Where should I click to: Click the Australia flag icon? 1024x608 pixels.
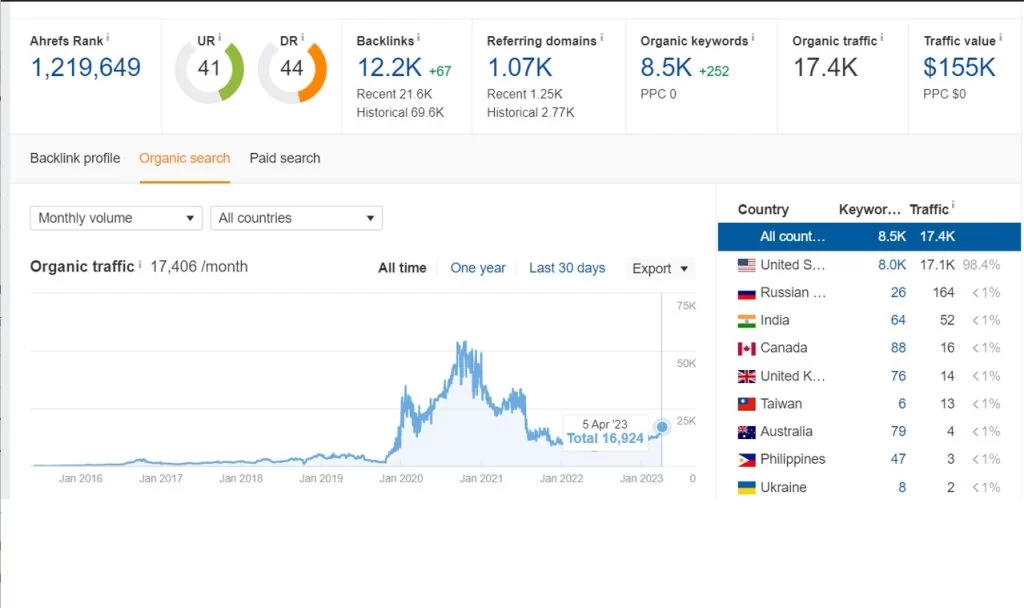click(746, 432)
